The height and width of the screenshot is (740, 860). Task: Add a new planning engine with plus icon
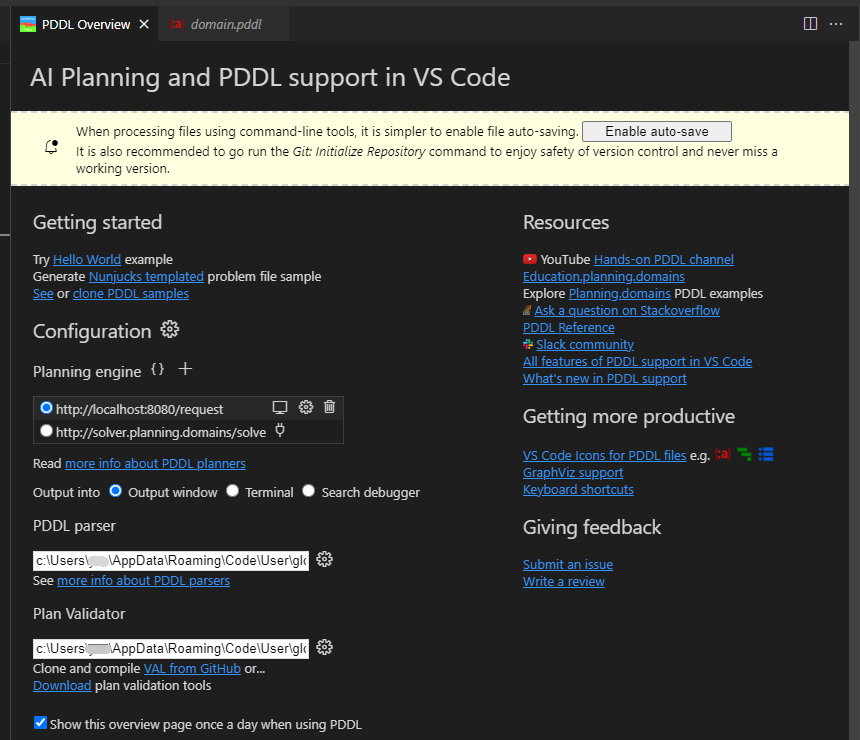(x=185, y=369)
